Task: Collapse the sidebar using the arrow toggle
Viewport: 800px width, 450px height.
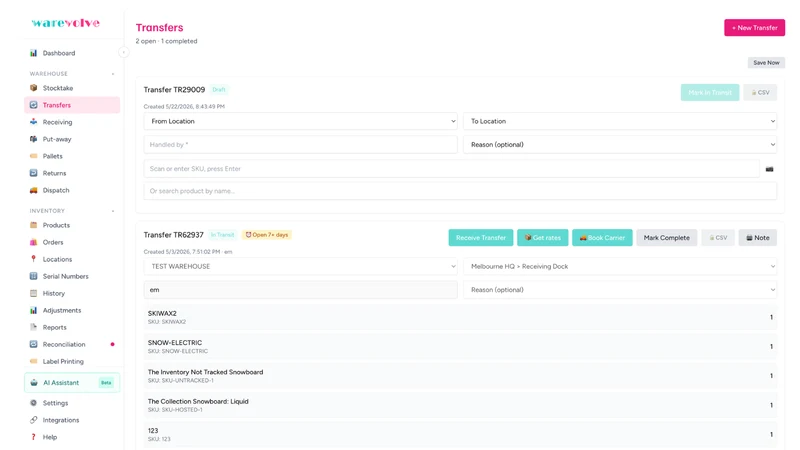Action: (x=123, y=52)
